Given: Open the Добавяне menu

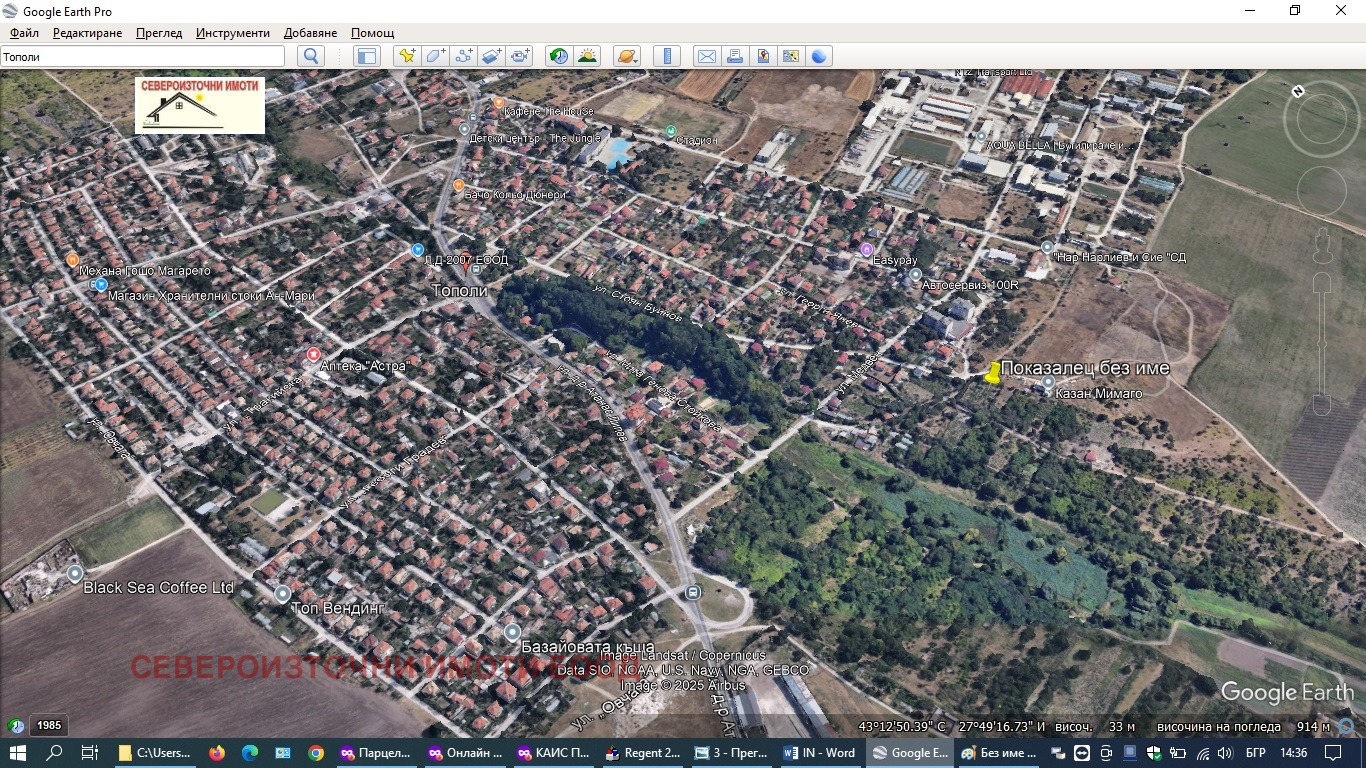Looking at the screenshot, I should click(310, 33).
